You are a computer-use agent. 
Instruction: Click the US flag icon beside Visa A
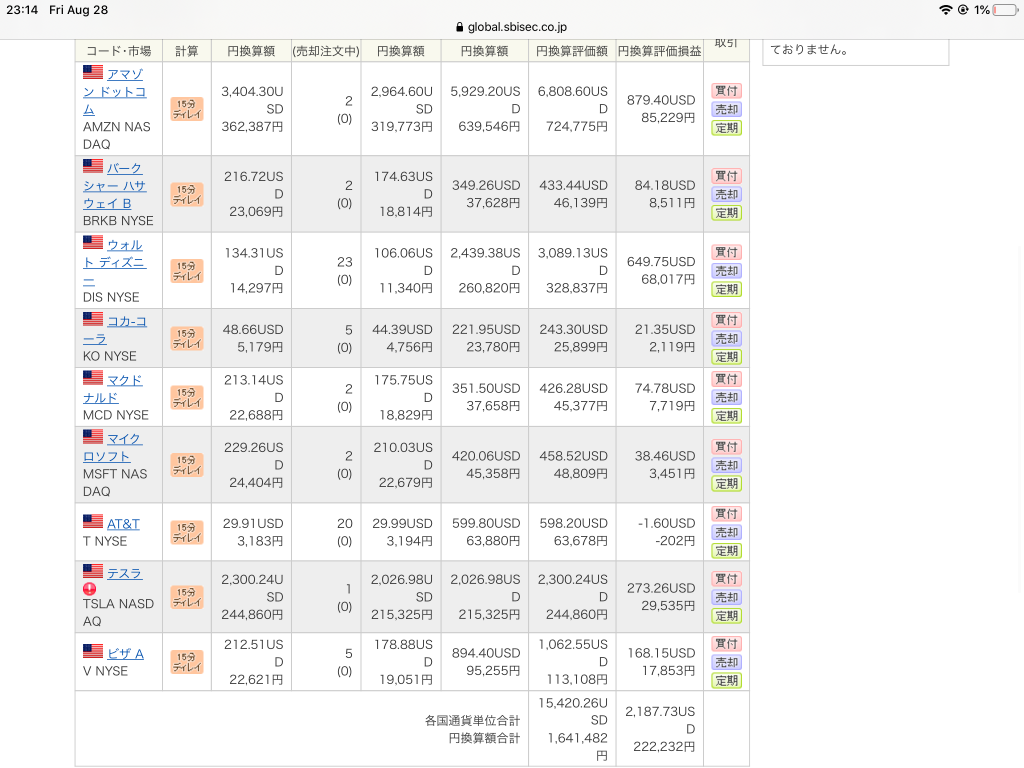[x=93, y=651]
